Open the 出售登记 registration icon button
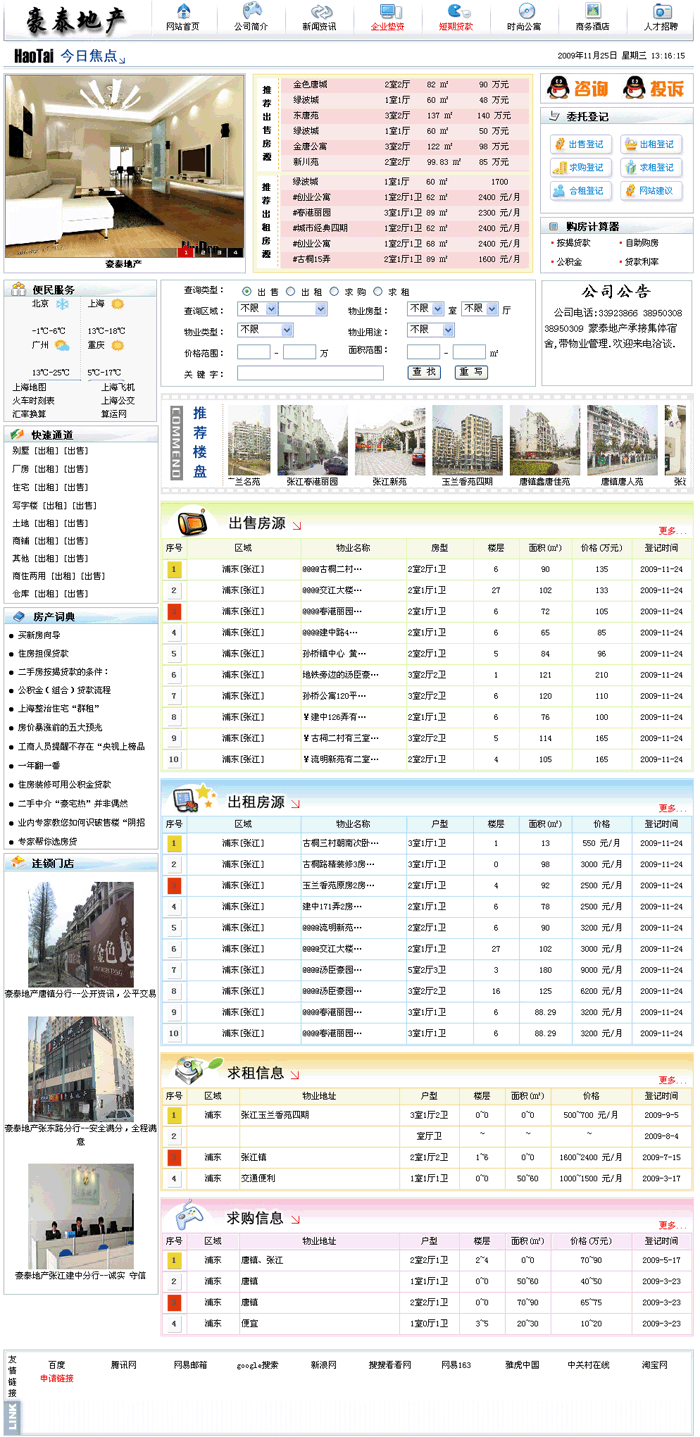 click(579, 144)
